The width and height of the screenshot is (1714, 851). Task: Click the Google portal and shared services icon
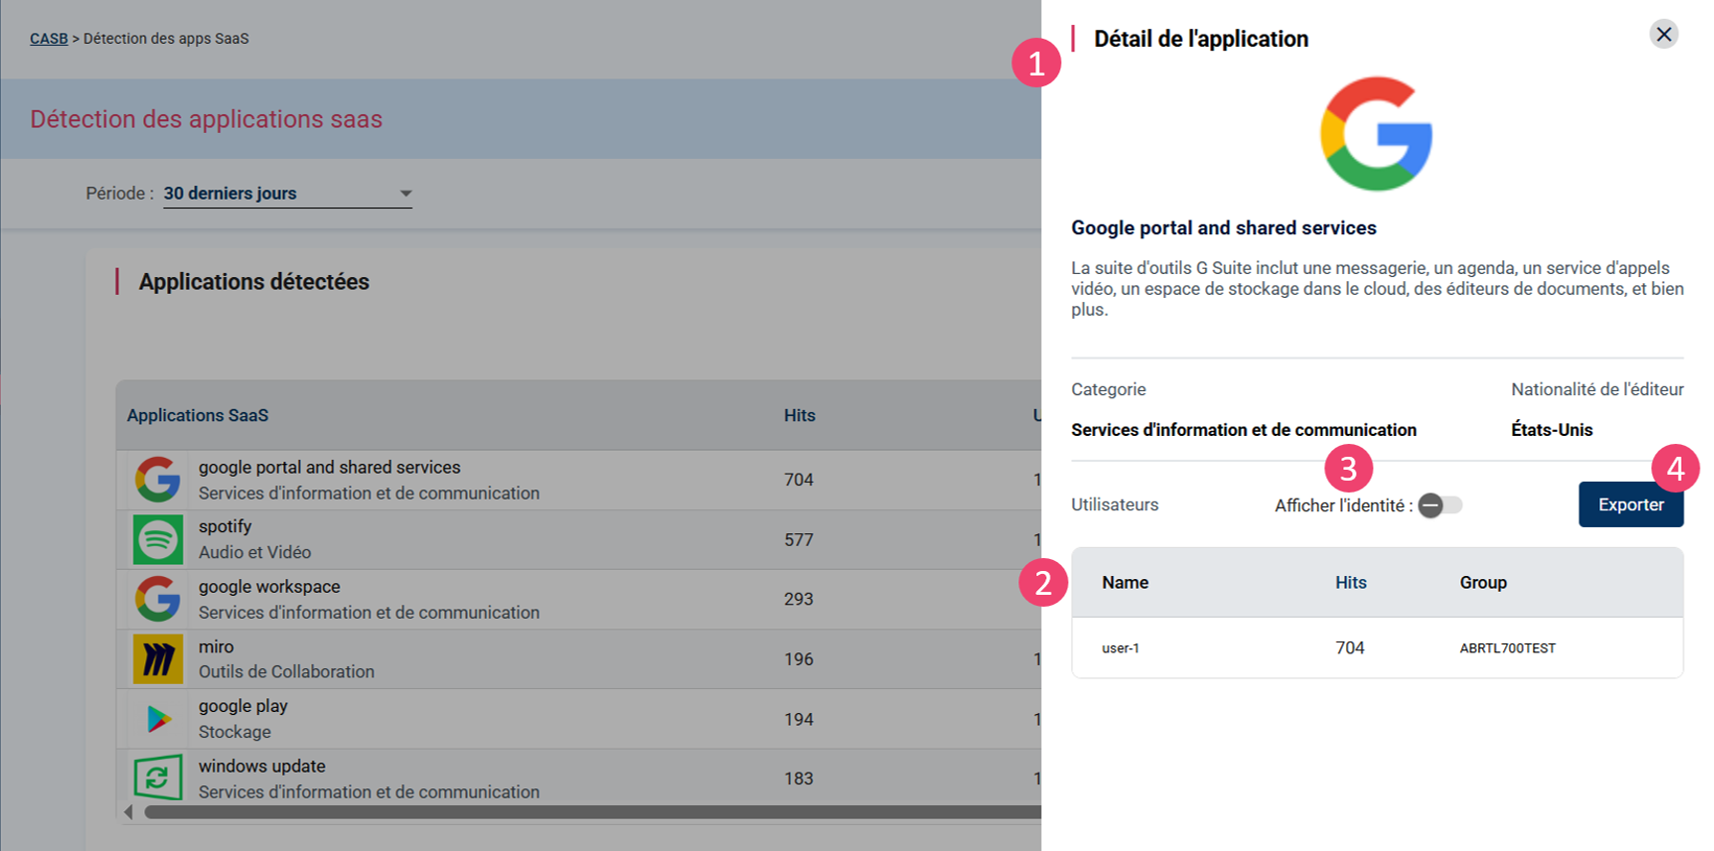click(158, 480)
